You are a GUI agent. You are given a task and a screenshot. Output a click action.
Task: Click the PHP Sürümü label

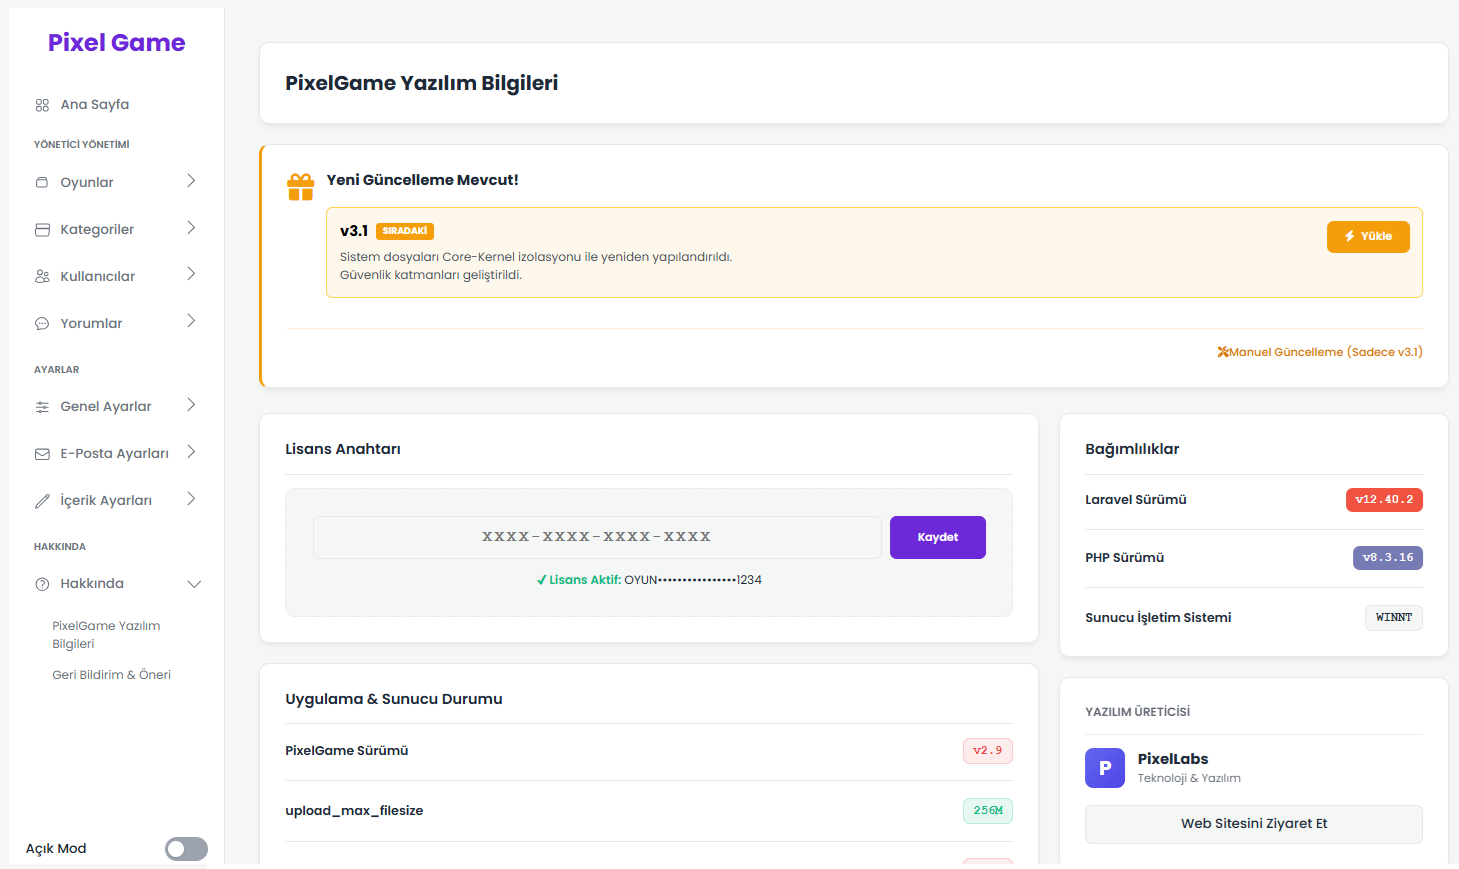pyautogui.click(x=1125, y=558)
